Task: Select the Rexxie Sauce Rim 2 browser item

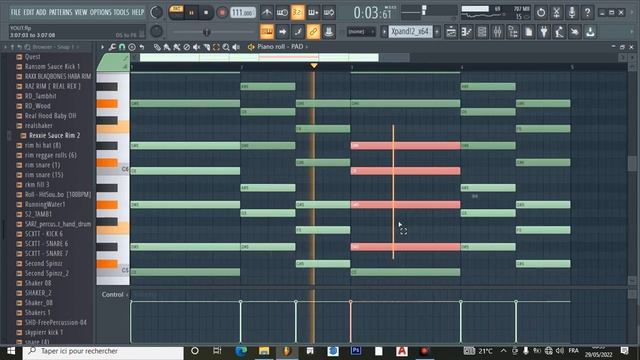Action: point(54,135)
